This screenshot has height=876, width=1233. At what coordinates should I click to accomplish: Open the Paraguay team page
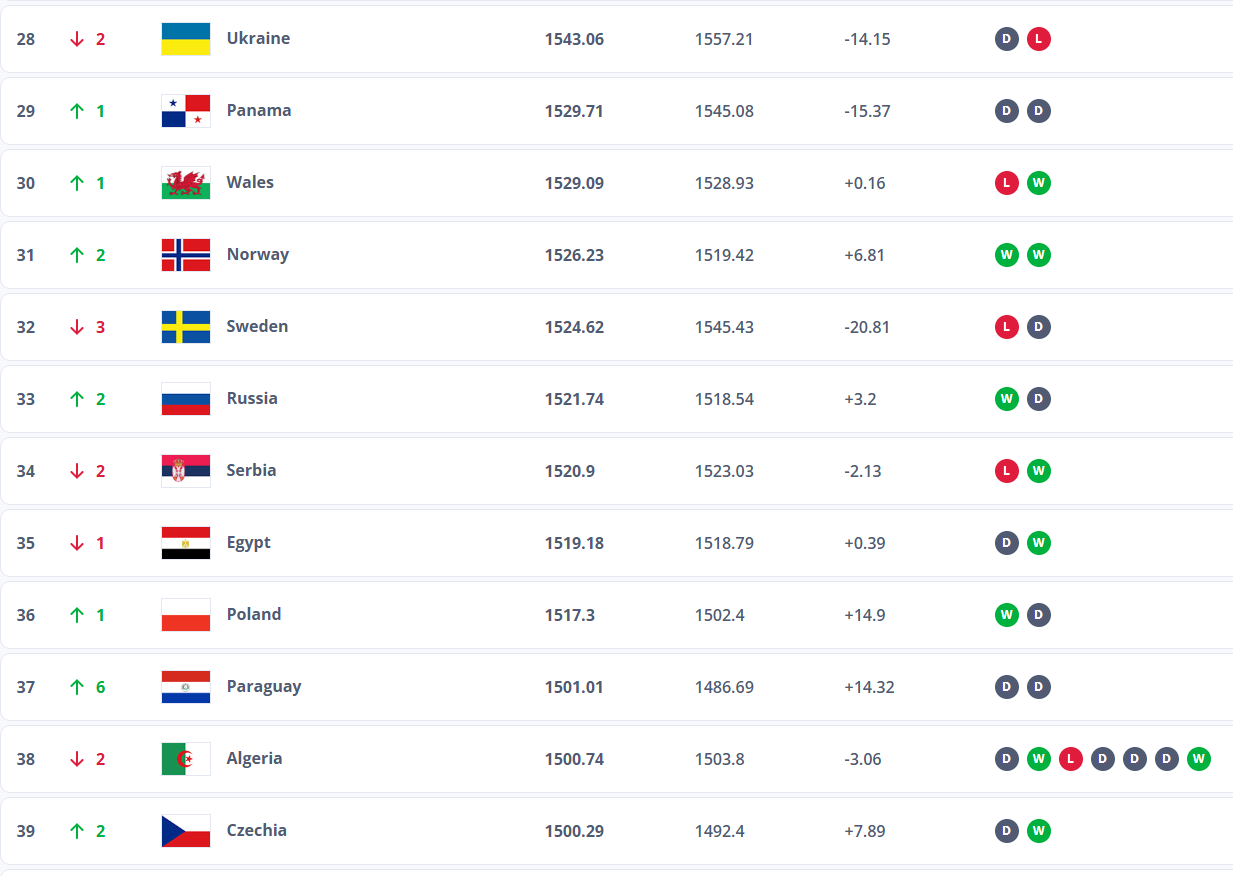pyautogui.click(x=263, y=686)
